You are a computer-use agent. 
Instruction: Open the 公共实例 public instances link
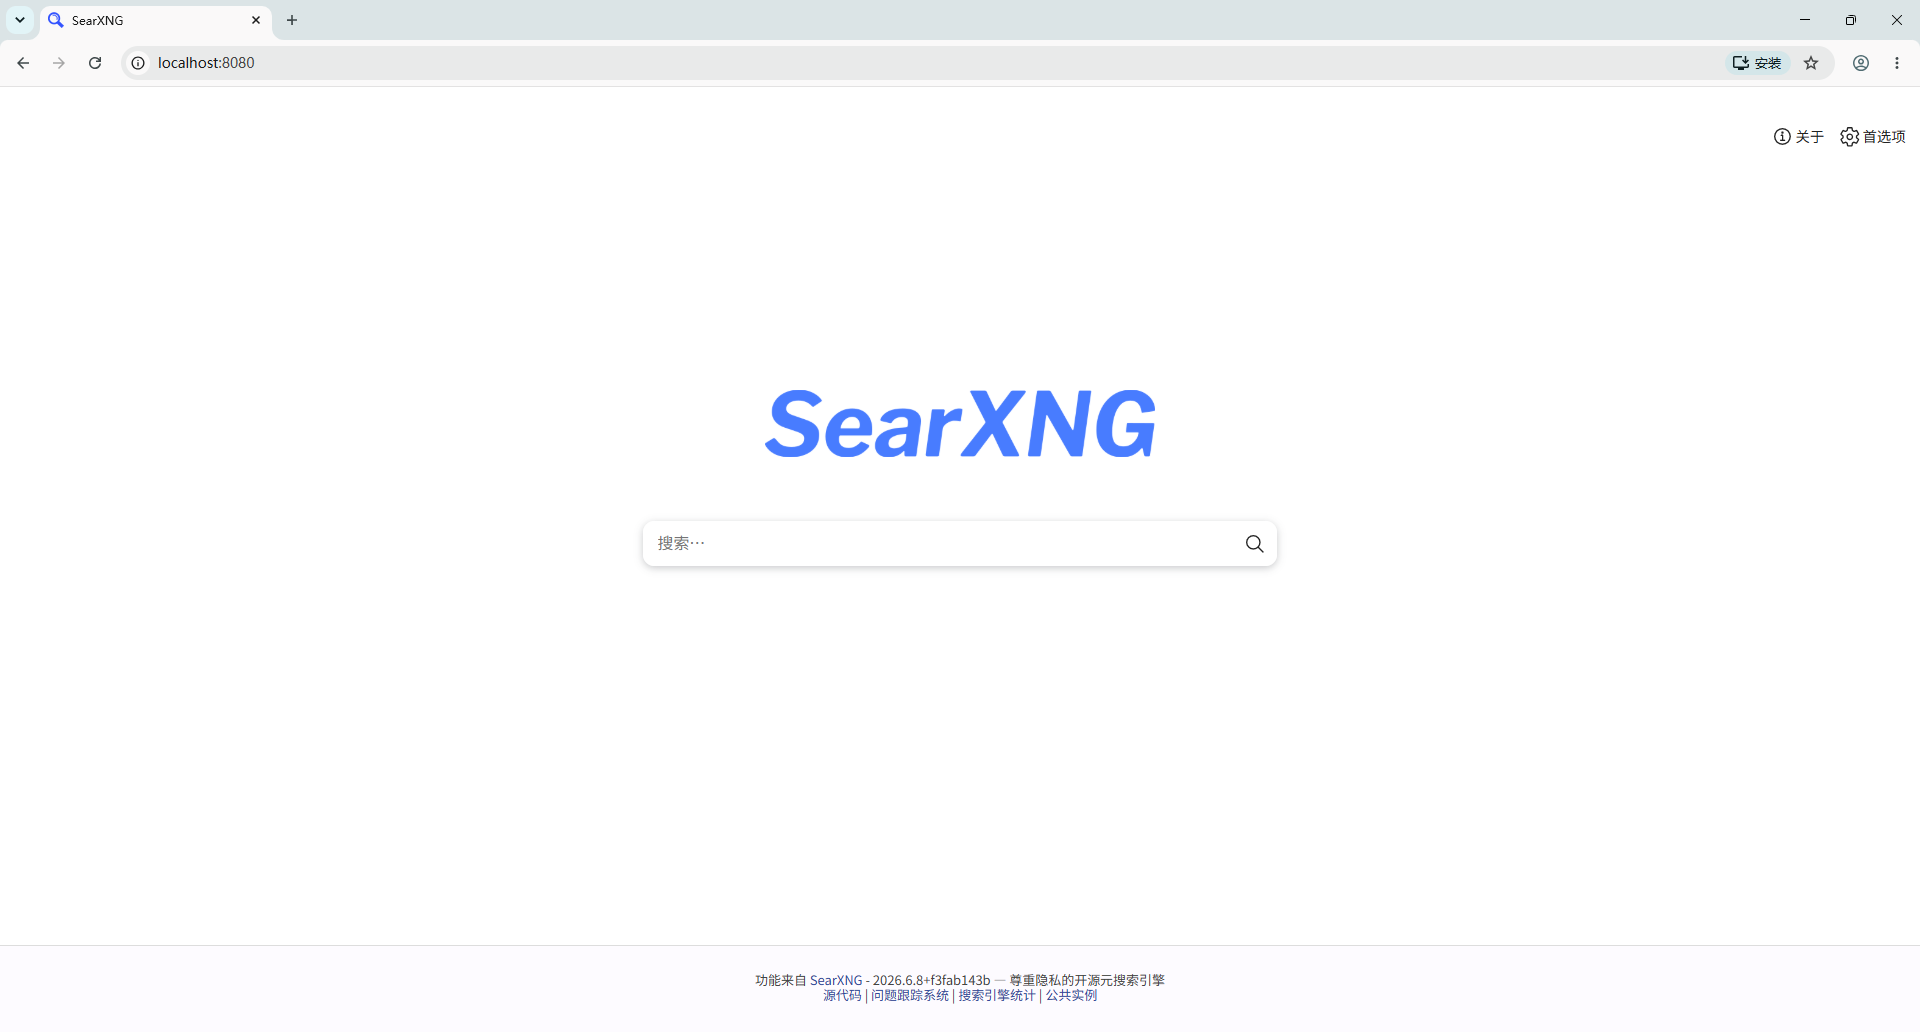click(x=1071, y=995)
